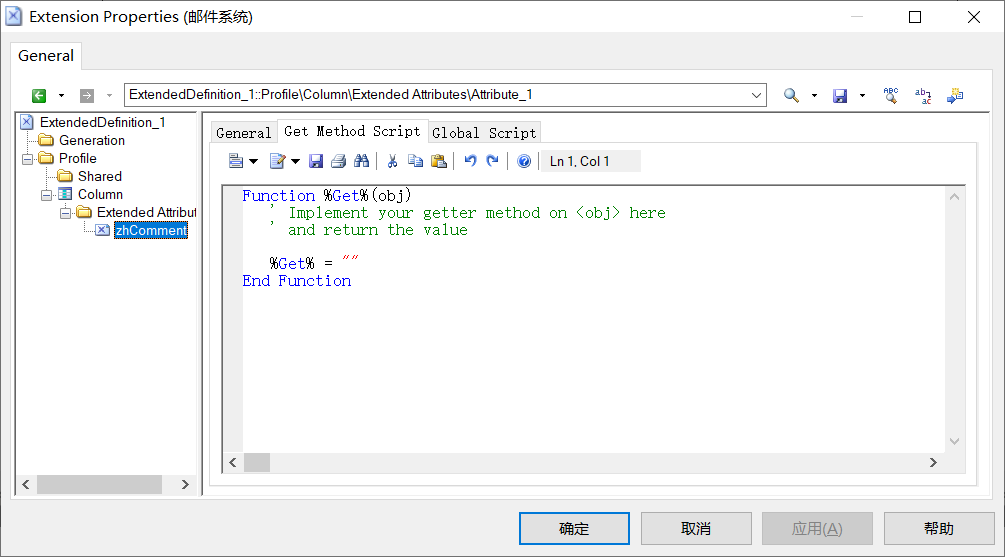Open the Forward arrow history dropdown
The image size is (1005, 557).
coord(110,96)
